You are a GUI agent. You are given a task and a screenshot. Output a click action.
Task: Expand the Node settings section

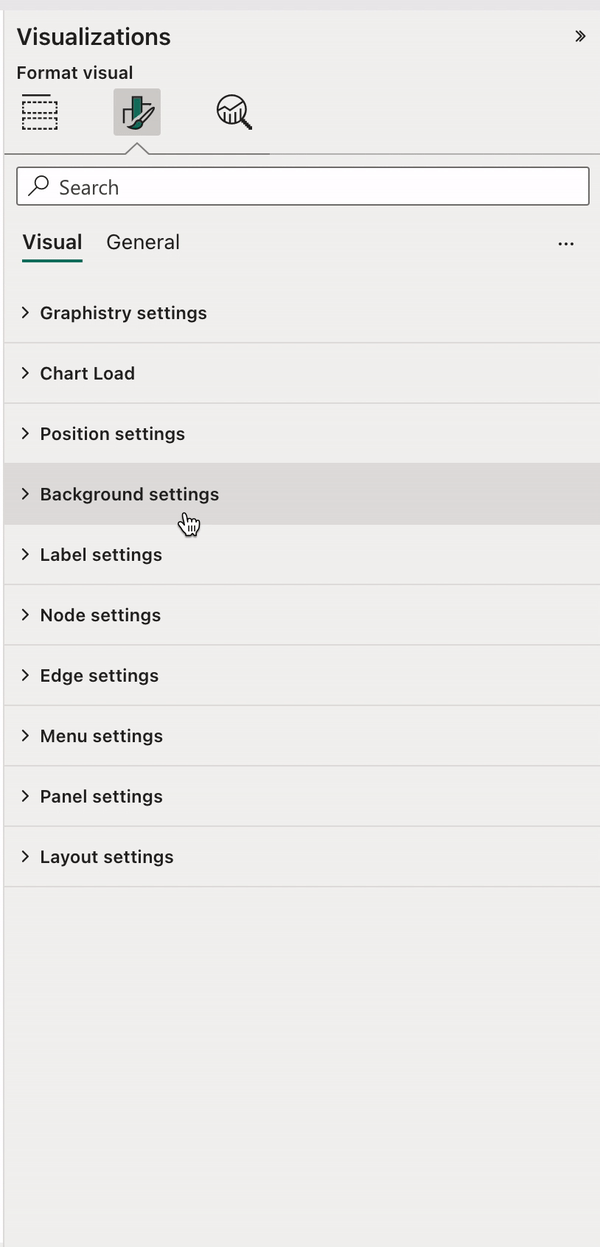click(100, 615)
